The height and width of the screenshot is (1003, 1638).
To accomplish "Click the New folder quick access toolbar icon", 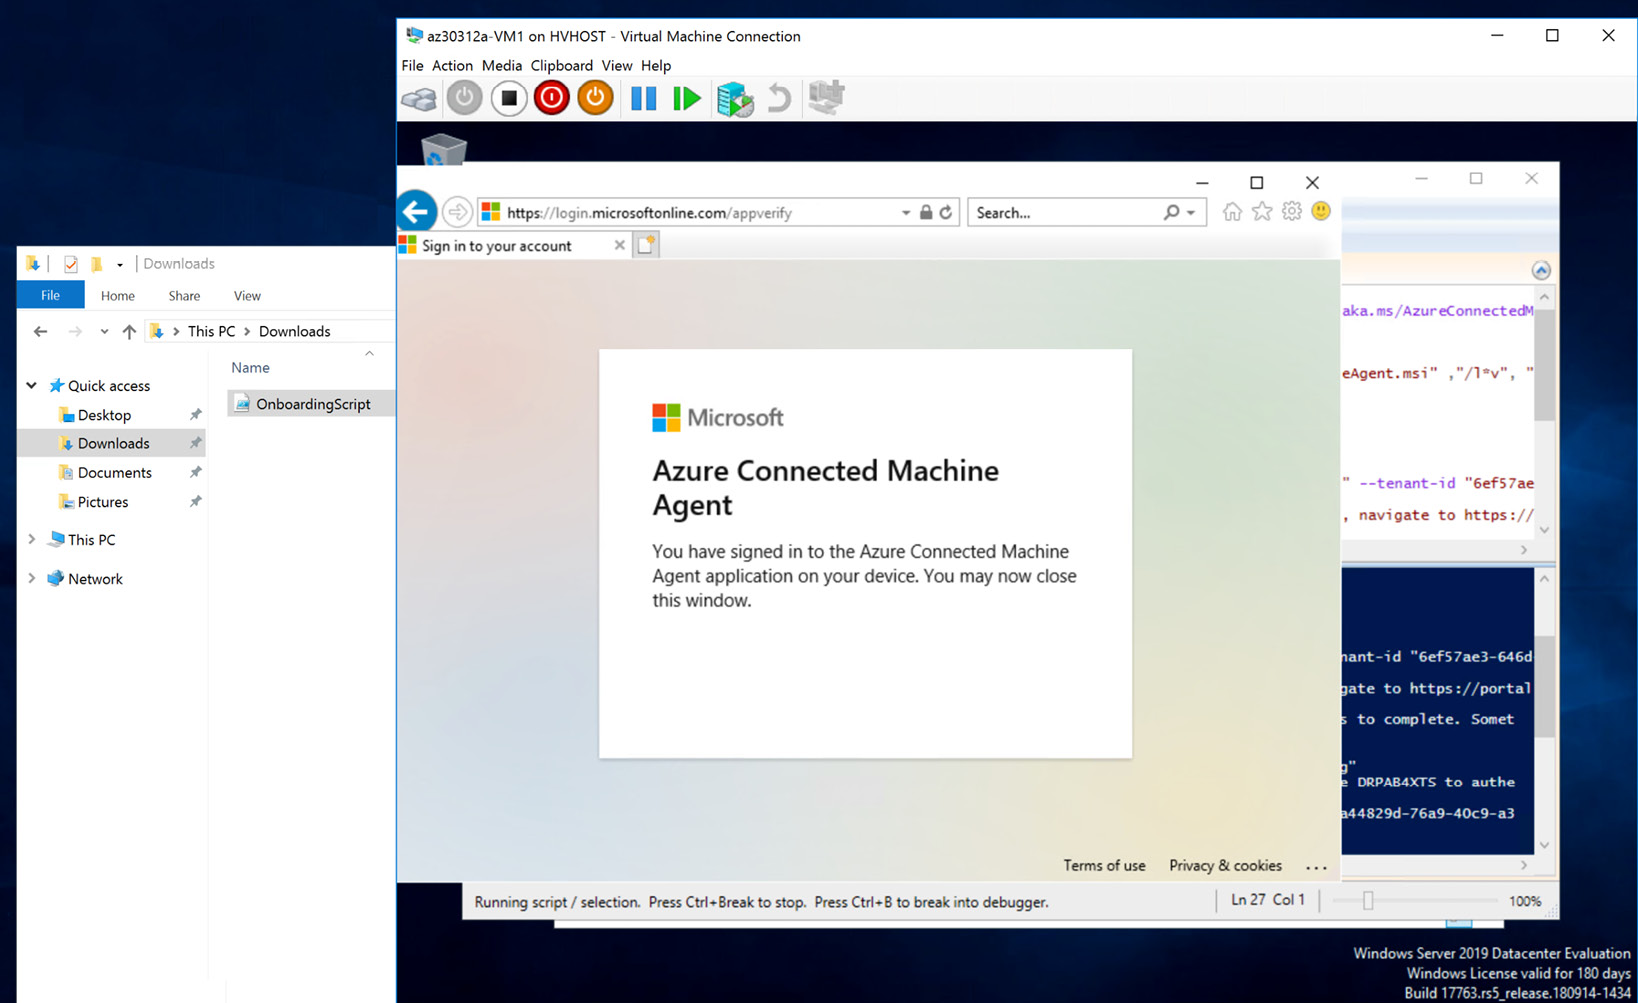I will [97, 264].
